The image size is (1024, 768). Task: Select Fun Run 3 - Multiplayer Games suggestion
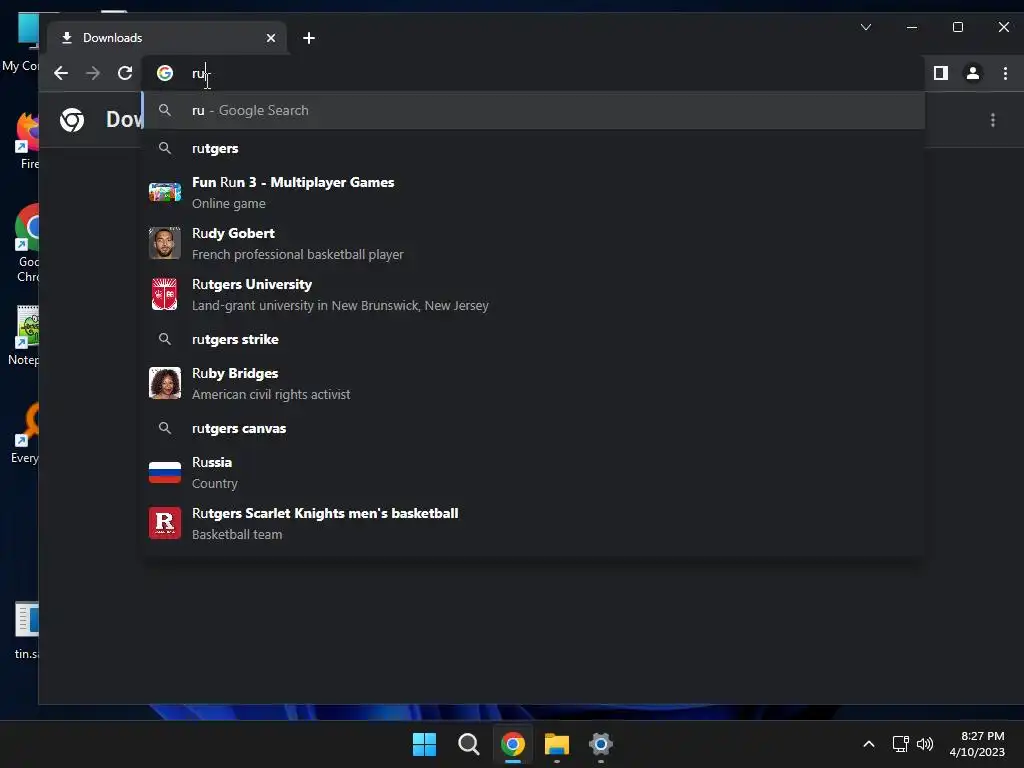tap(533, 193)
